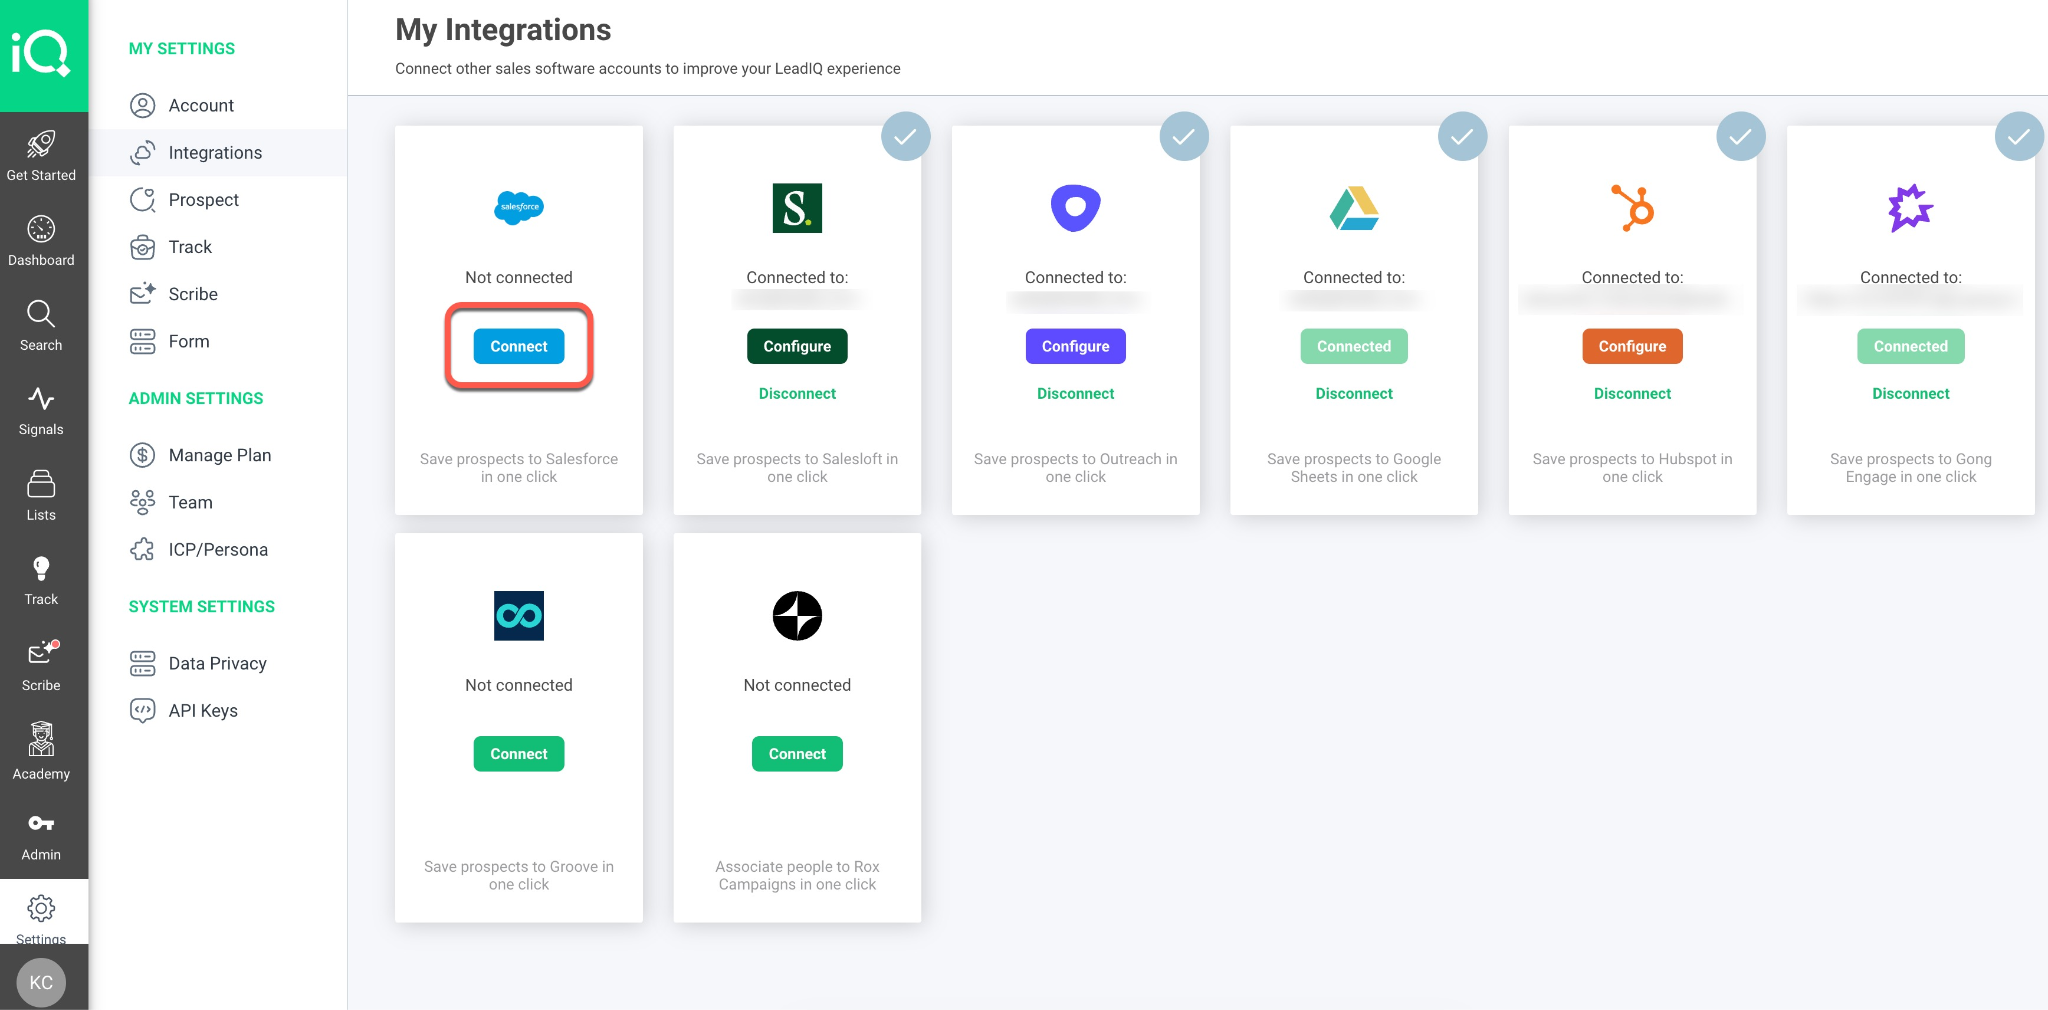
Task: Open the Admin key icon
Action: coord(41,823)
